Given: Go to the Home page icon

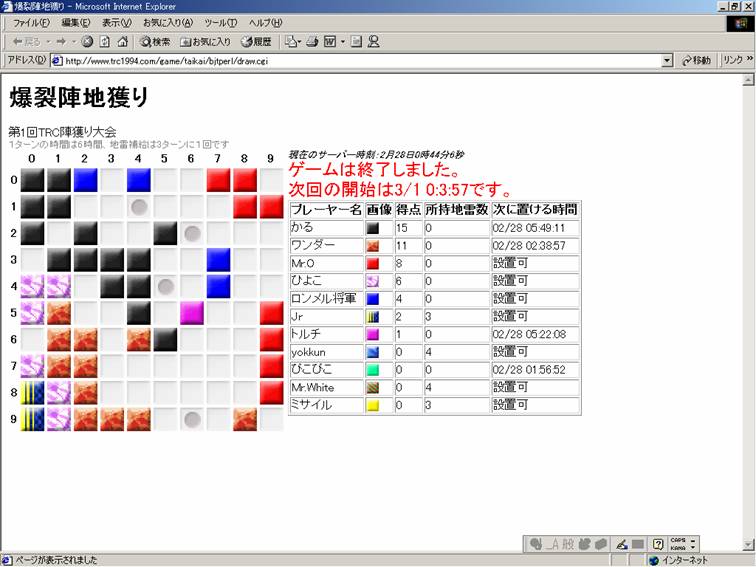Looking at the screenshot, I should pyautogui.click(x=122, y=42).
